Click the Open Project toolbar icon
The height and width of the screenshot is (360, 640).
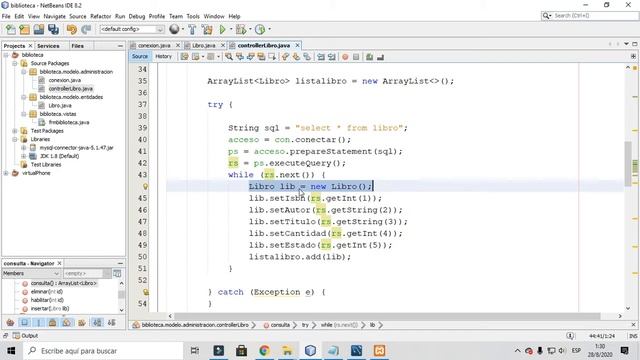39,29
